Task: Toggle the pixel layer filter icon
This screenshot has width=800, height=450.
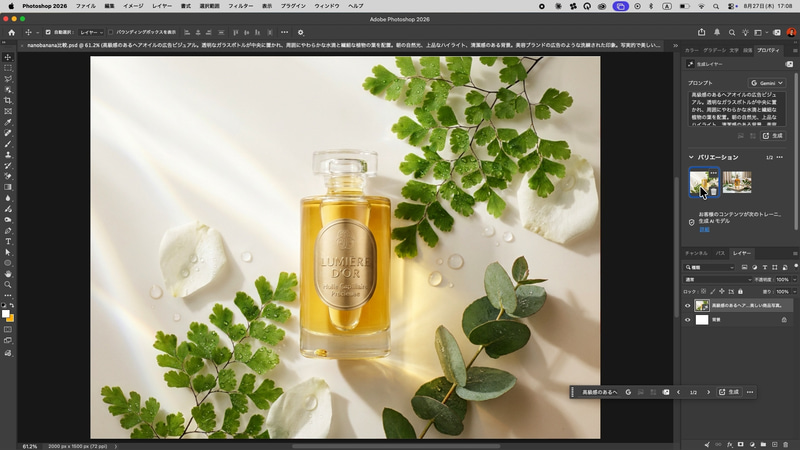Action: pos(744,267)
